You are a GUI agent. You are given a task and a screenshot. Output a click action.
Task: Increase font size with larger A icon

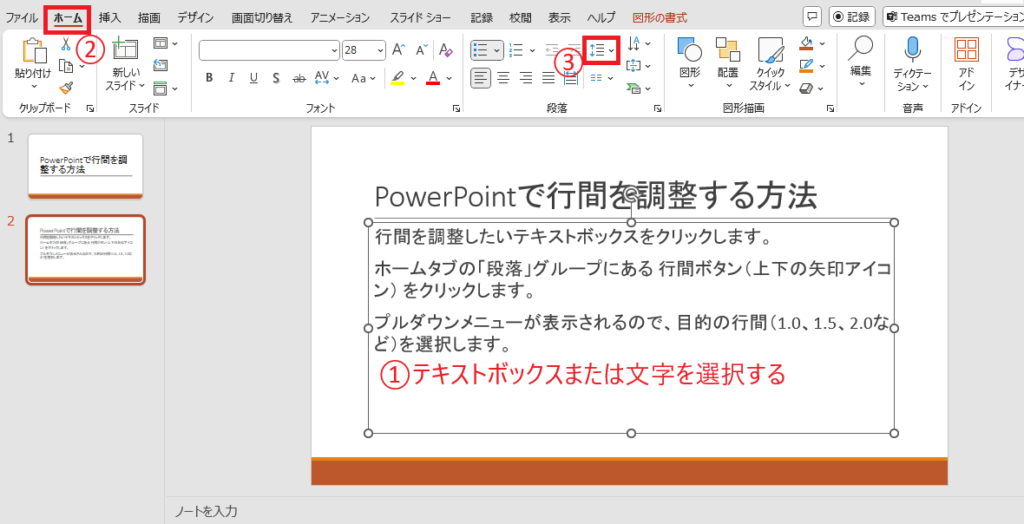398,50
